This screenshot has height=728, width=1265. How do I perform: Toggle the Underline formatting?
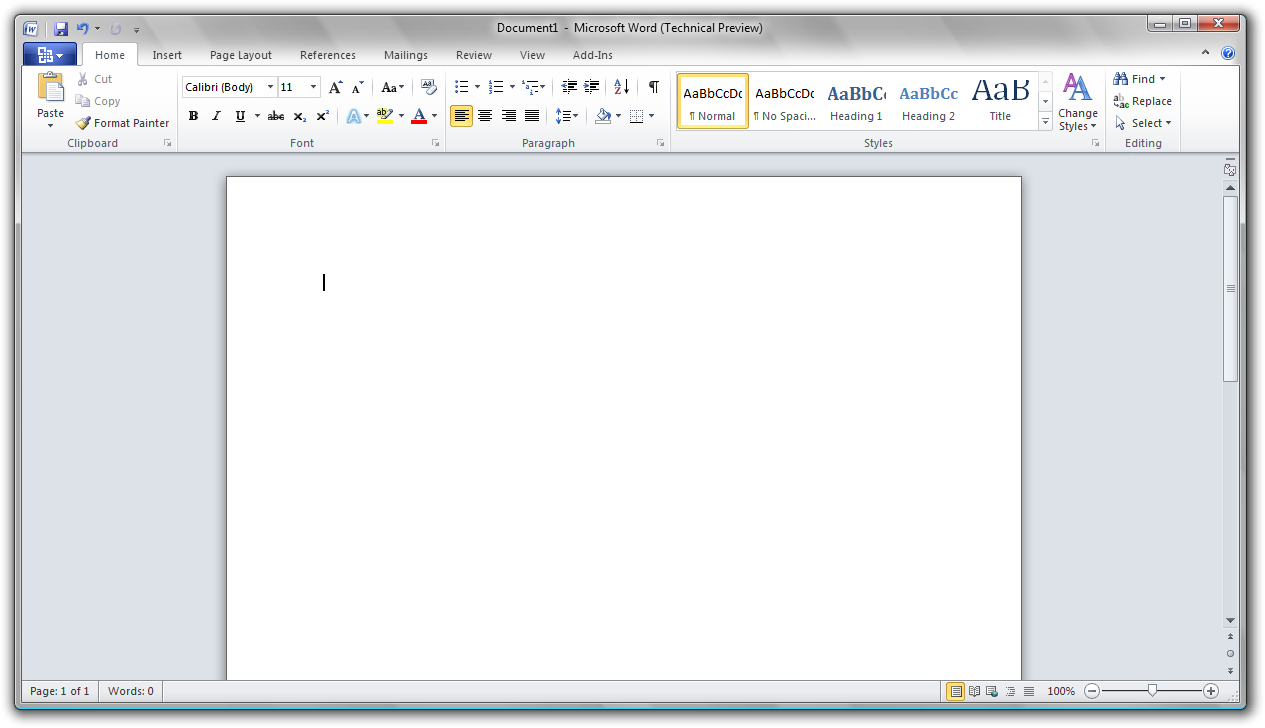pyautogui.click(x=239, y=115)
